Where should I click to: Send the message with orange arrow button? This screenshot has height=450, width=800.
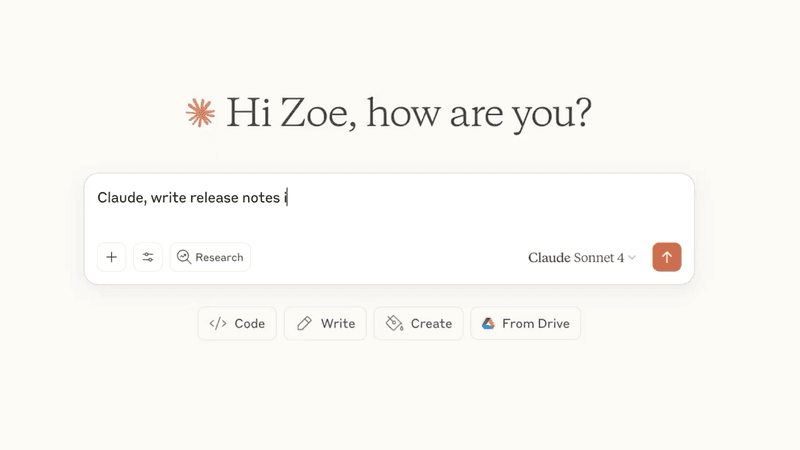click(666, 257)
